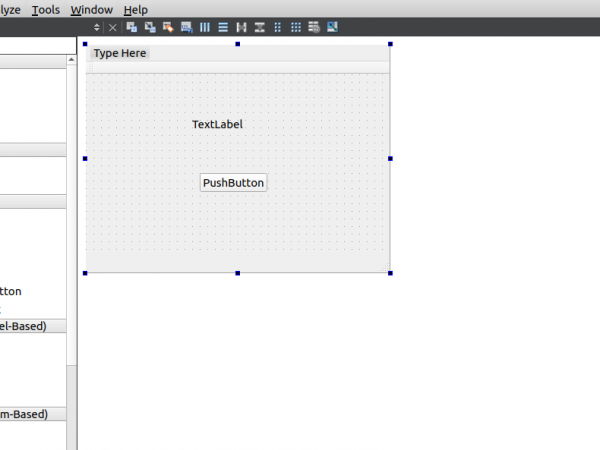Select the Edit Widgets mode icon

pos(131,27)
